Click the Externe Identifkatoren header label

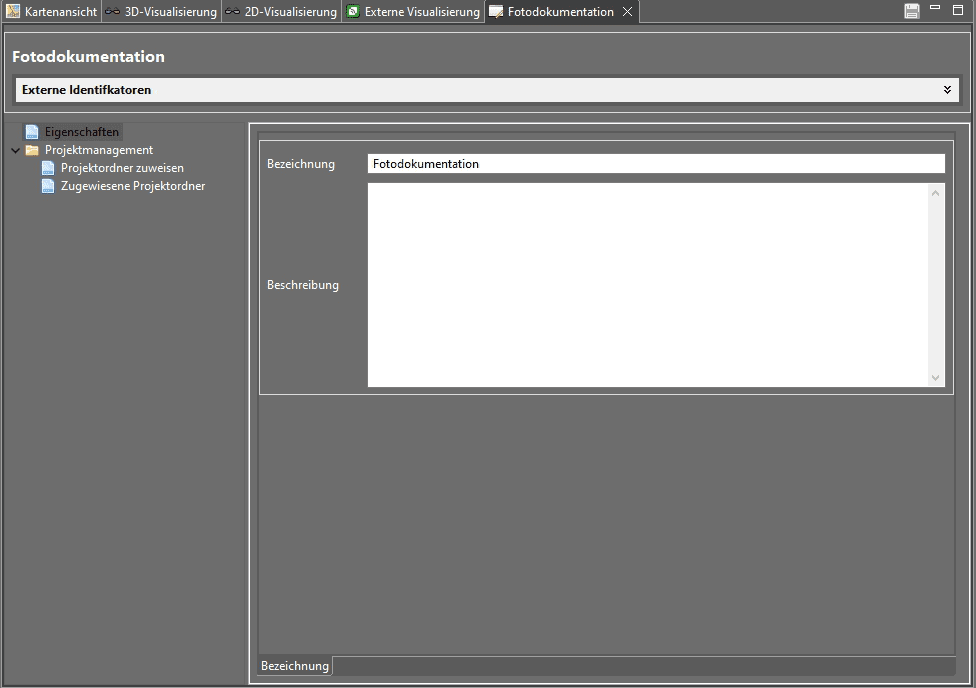pyautogui.click(x=87, y=90)
